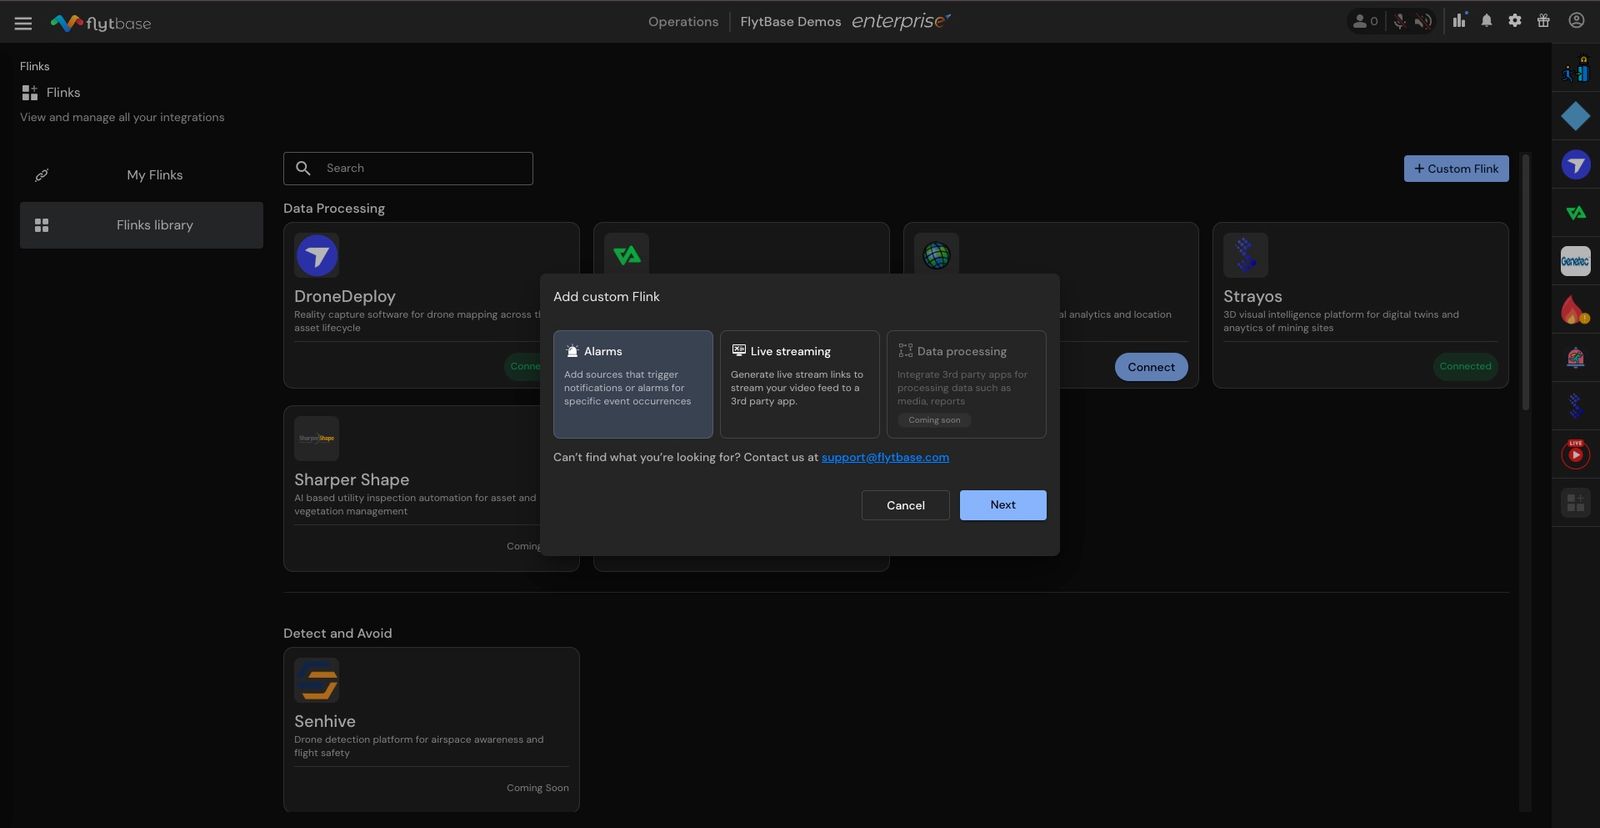Click the add Flink grid icon in right sidebar
This screenshot has width=1600, height=828.
point(1576,502)
